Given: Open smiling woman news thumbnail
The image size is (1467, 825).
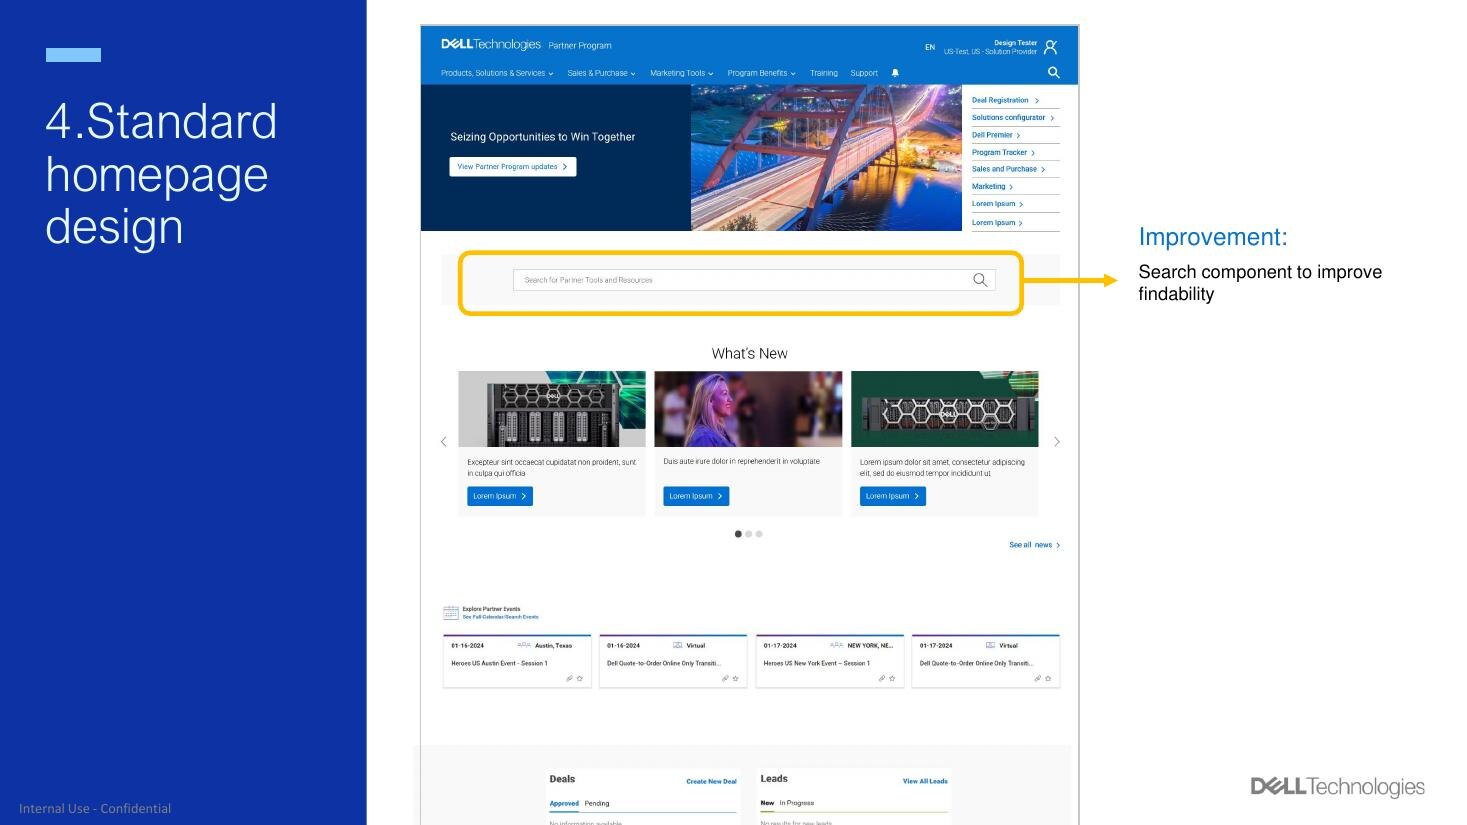Looking at the screenshot, I should point(748,409).
